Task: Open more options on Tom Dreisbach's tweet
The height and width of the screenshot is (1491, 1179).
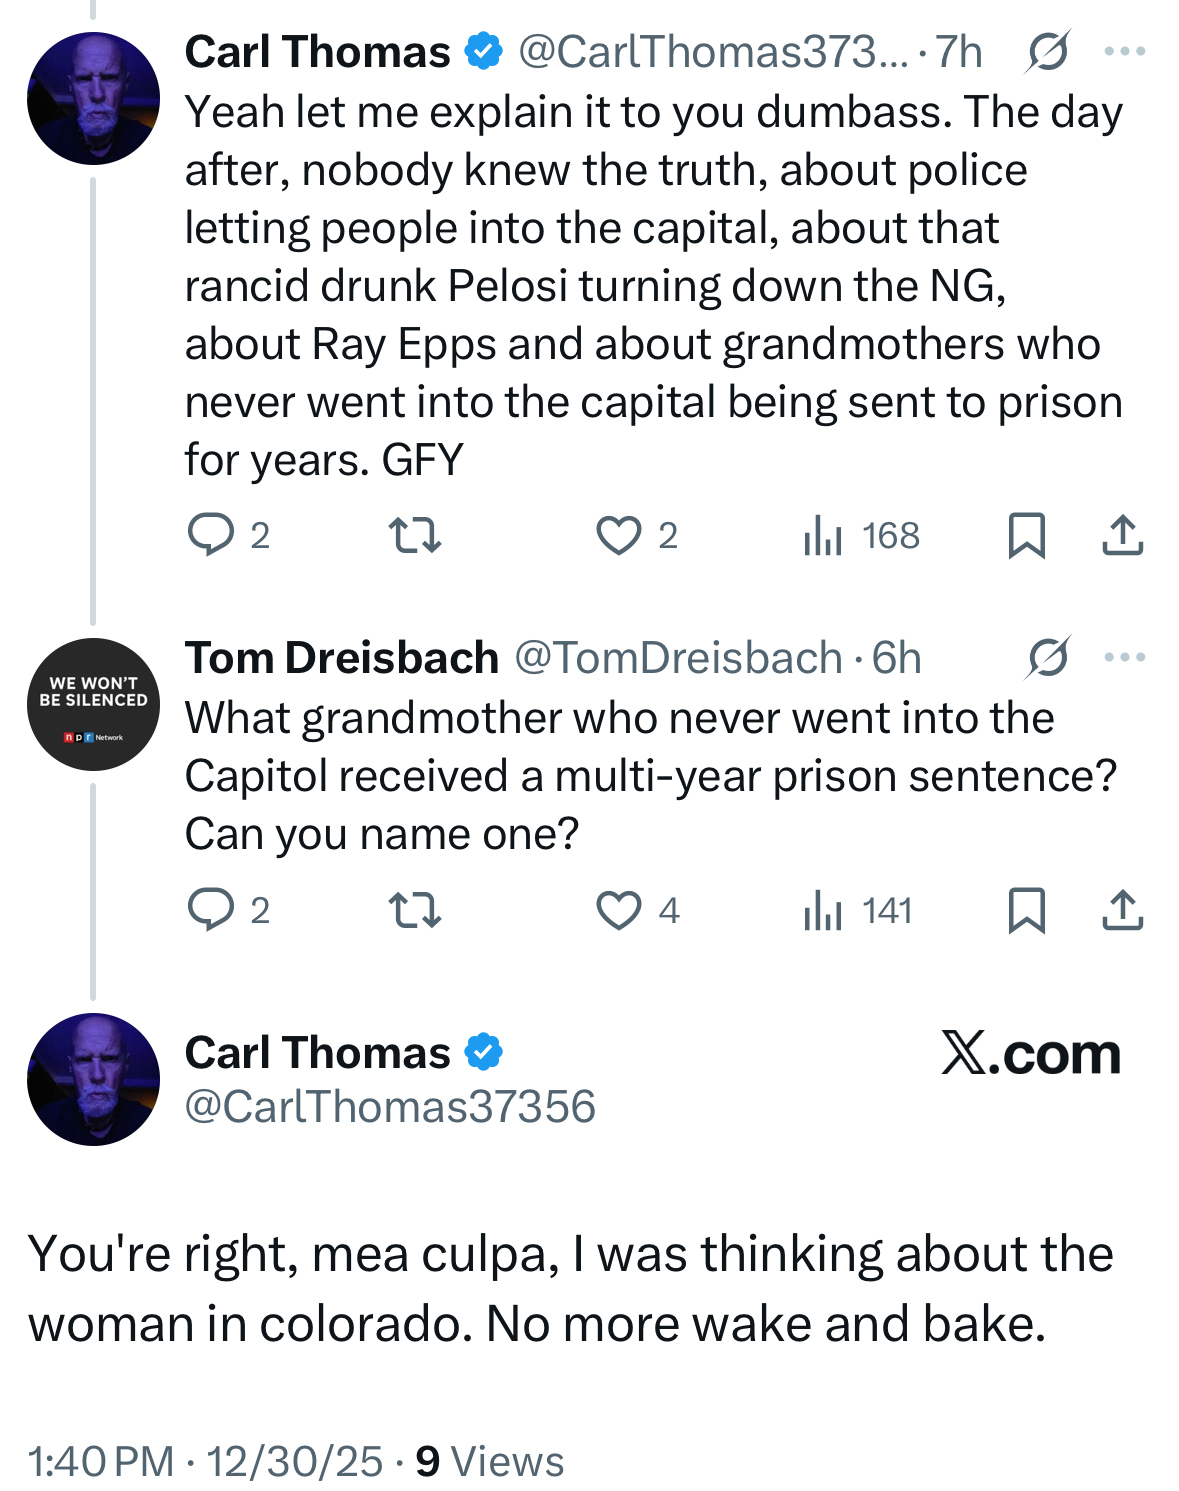Action: point(1124,657)
